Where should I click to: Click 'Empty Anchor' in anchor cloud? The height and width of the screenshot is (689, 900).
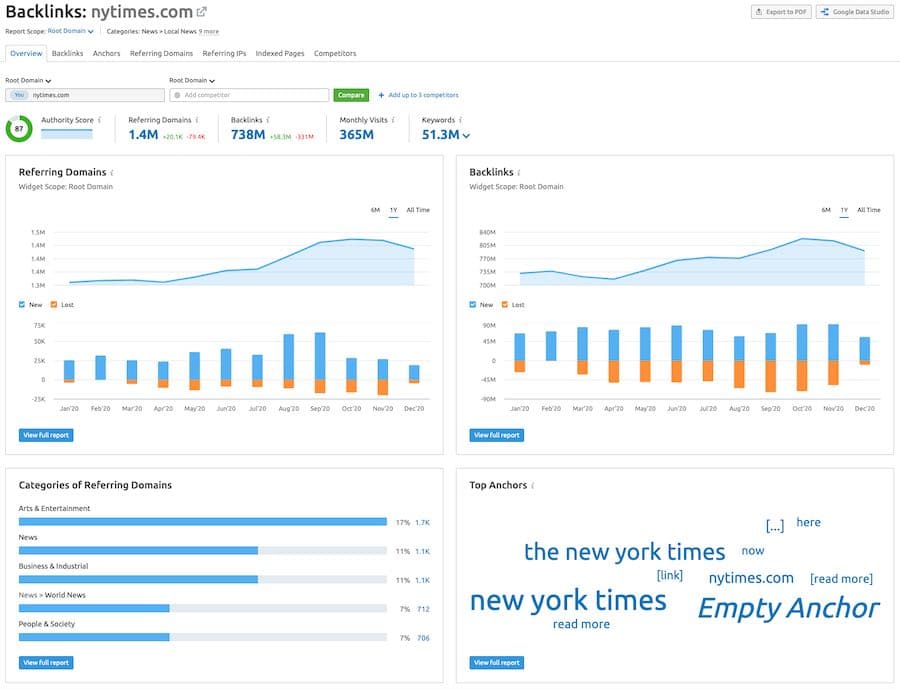788,607
